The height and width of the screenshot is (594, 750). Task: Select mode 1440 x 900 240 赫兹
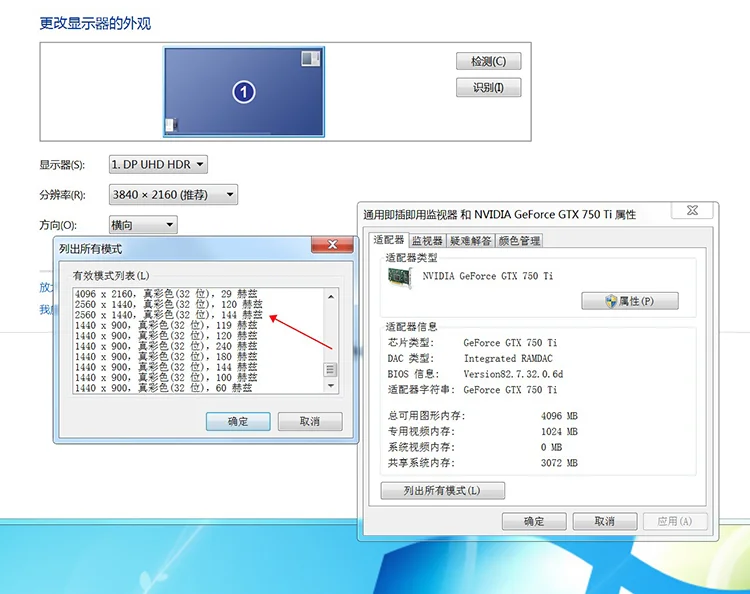click(x=166, y=346)
